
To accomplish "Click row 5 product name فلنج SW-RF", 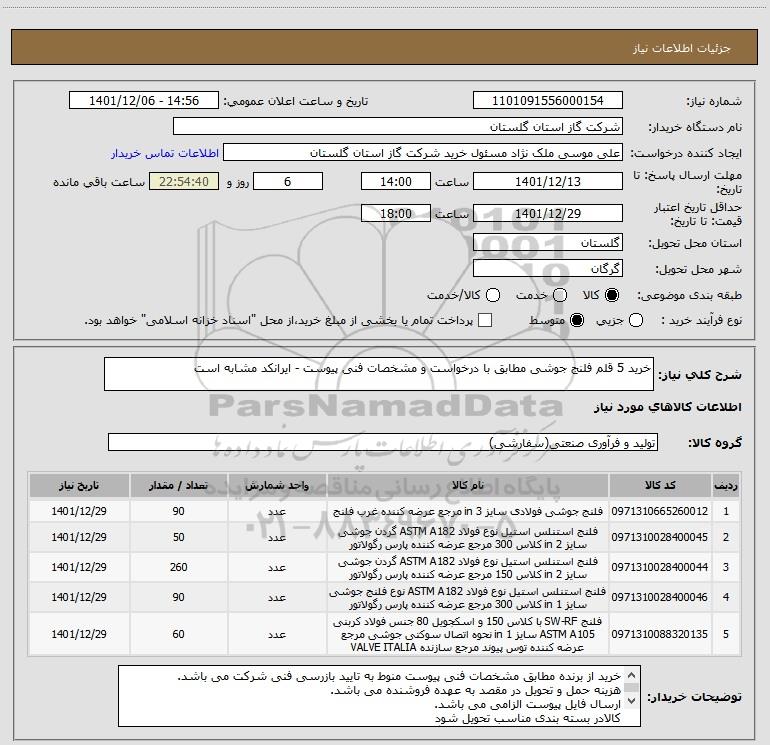I will [468, 634].
